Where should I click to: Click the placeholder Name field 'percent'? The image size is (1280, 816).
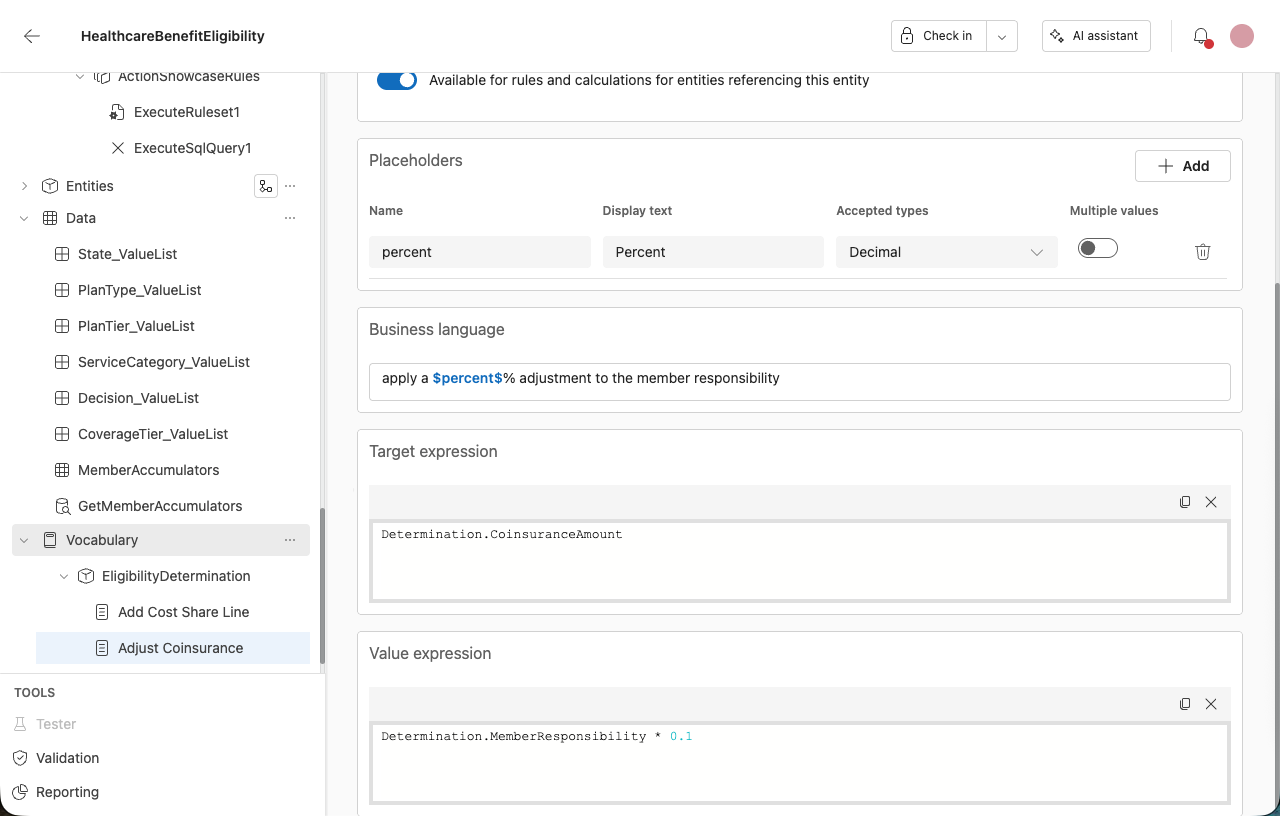tap(480, 252)
